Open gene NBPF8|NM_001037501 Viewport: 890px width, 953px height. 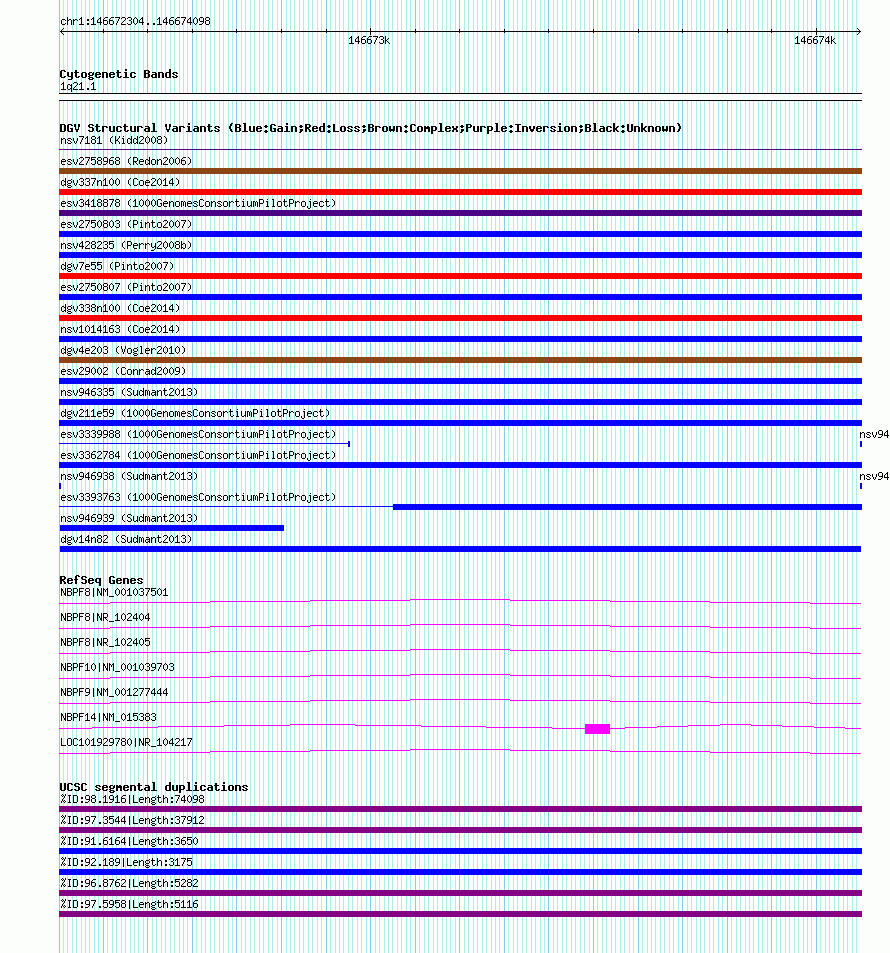tap(114, 592)
